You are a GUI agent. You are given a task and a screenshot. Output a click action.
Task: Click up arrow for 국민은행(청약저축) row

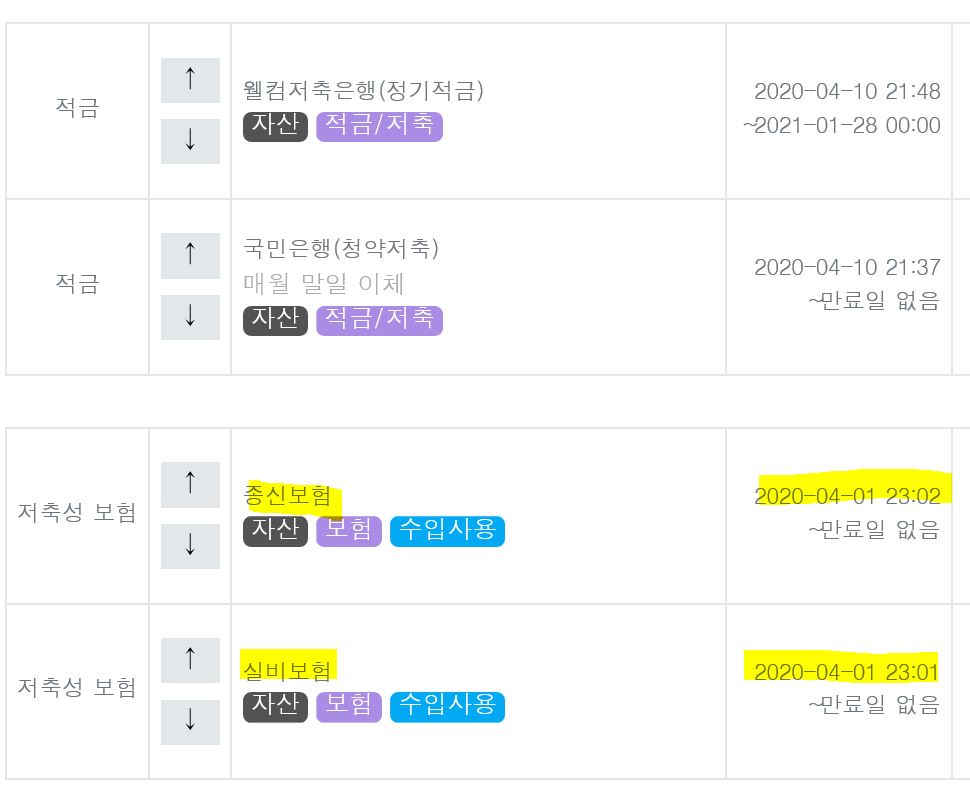pyautogui.click(x=190, y=256)
